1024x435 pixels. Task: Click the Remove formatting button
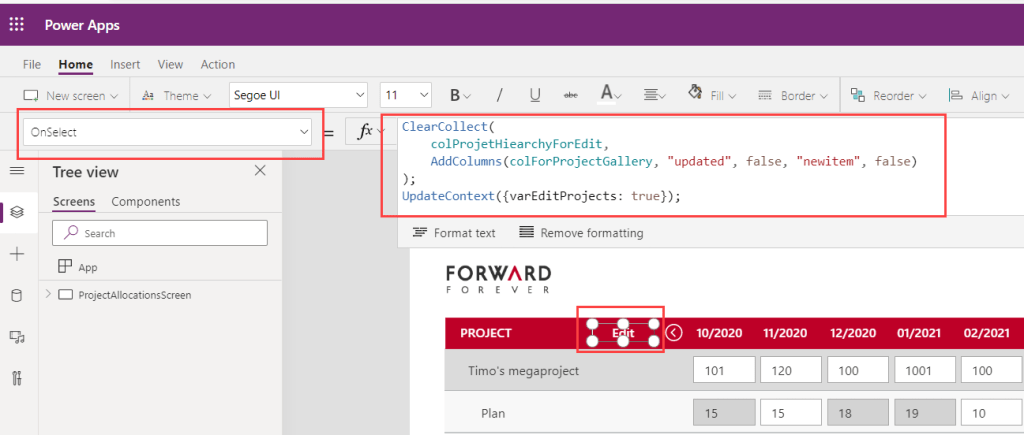(581, 233)
